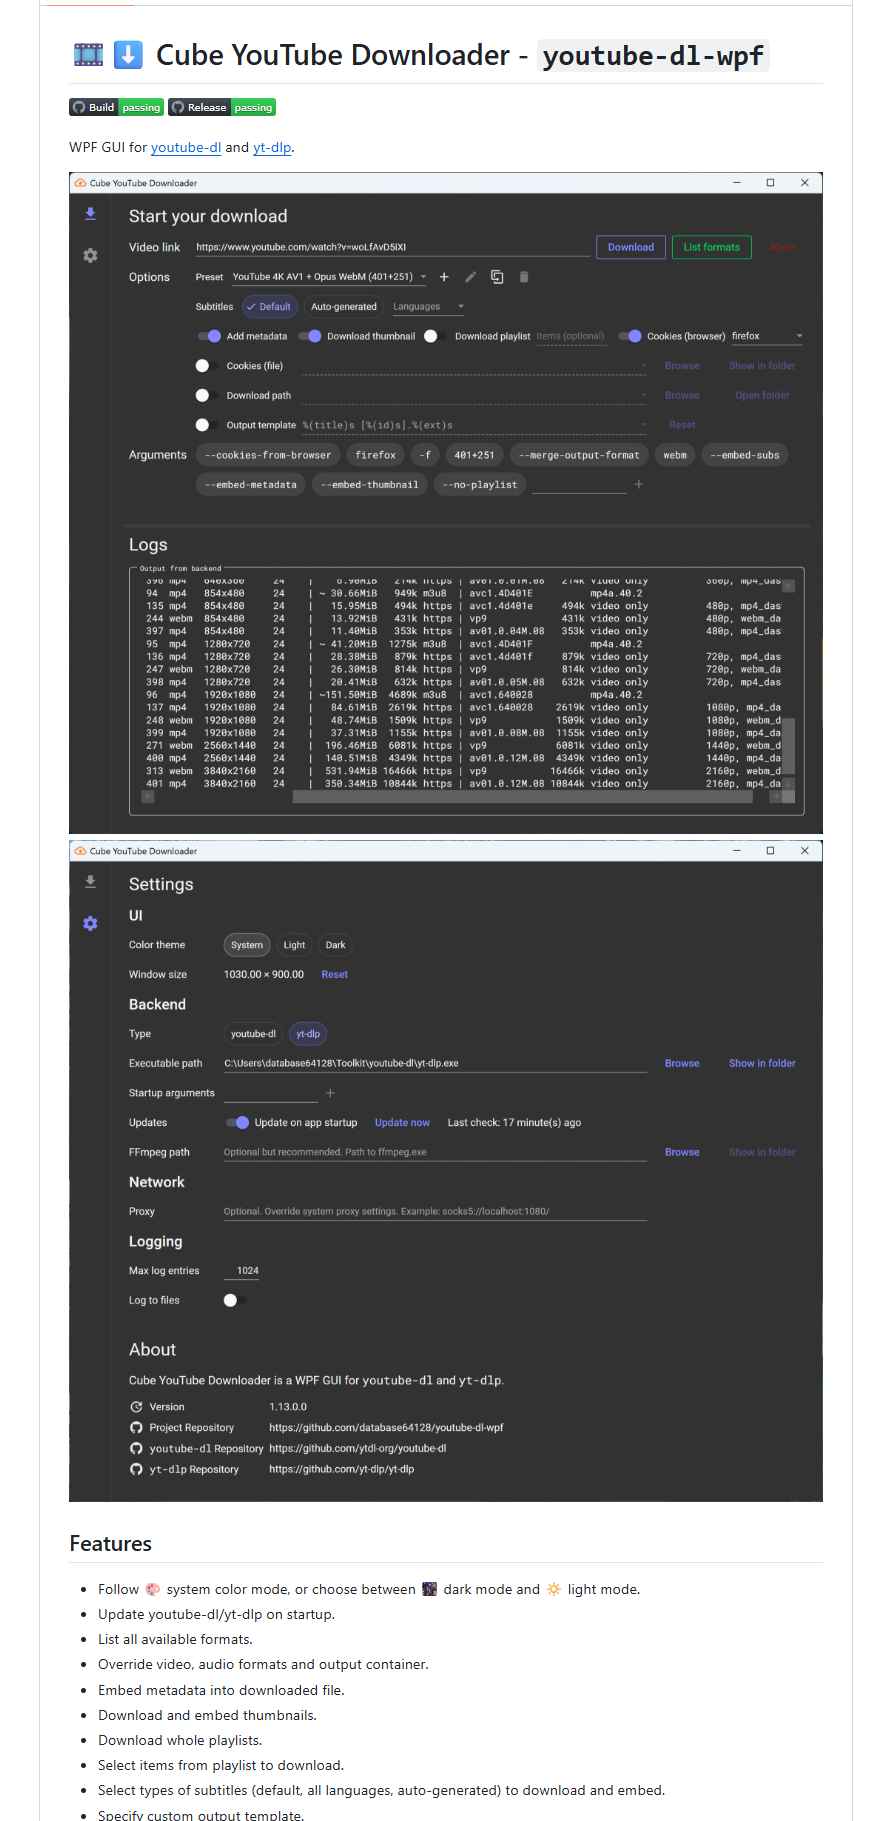Viewport: 878px width, 1821px height.
Task: Add a new preset with plus icon
Action: tap(444, 277)
